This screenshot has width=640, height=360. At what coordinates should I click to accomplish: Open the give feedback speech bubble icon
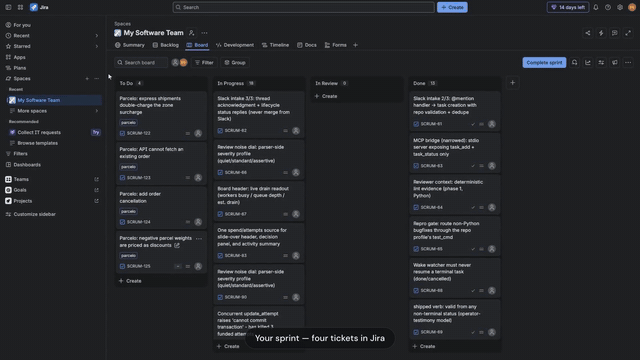click(614, 33)
